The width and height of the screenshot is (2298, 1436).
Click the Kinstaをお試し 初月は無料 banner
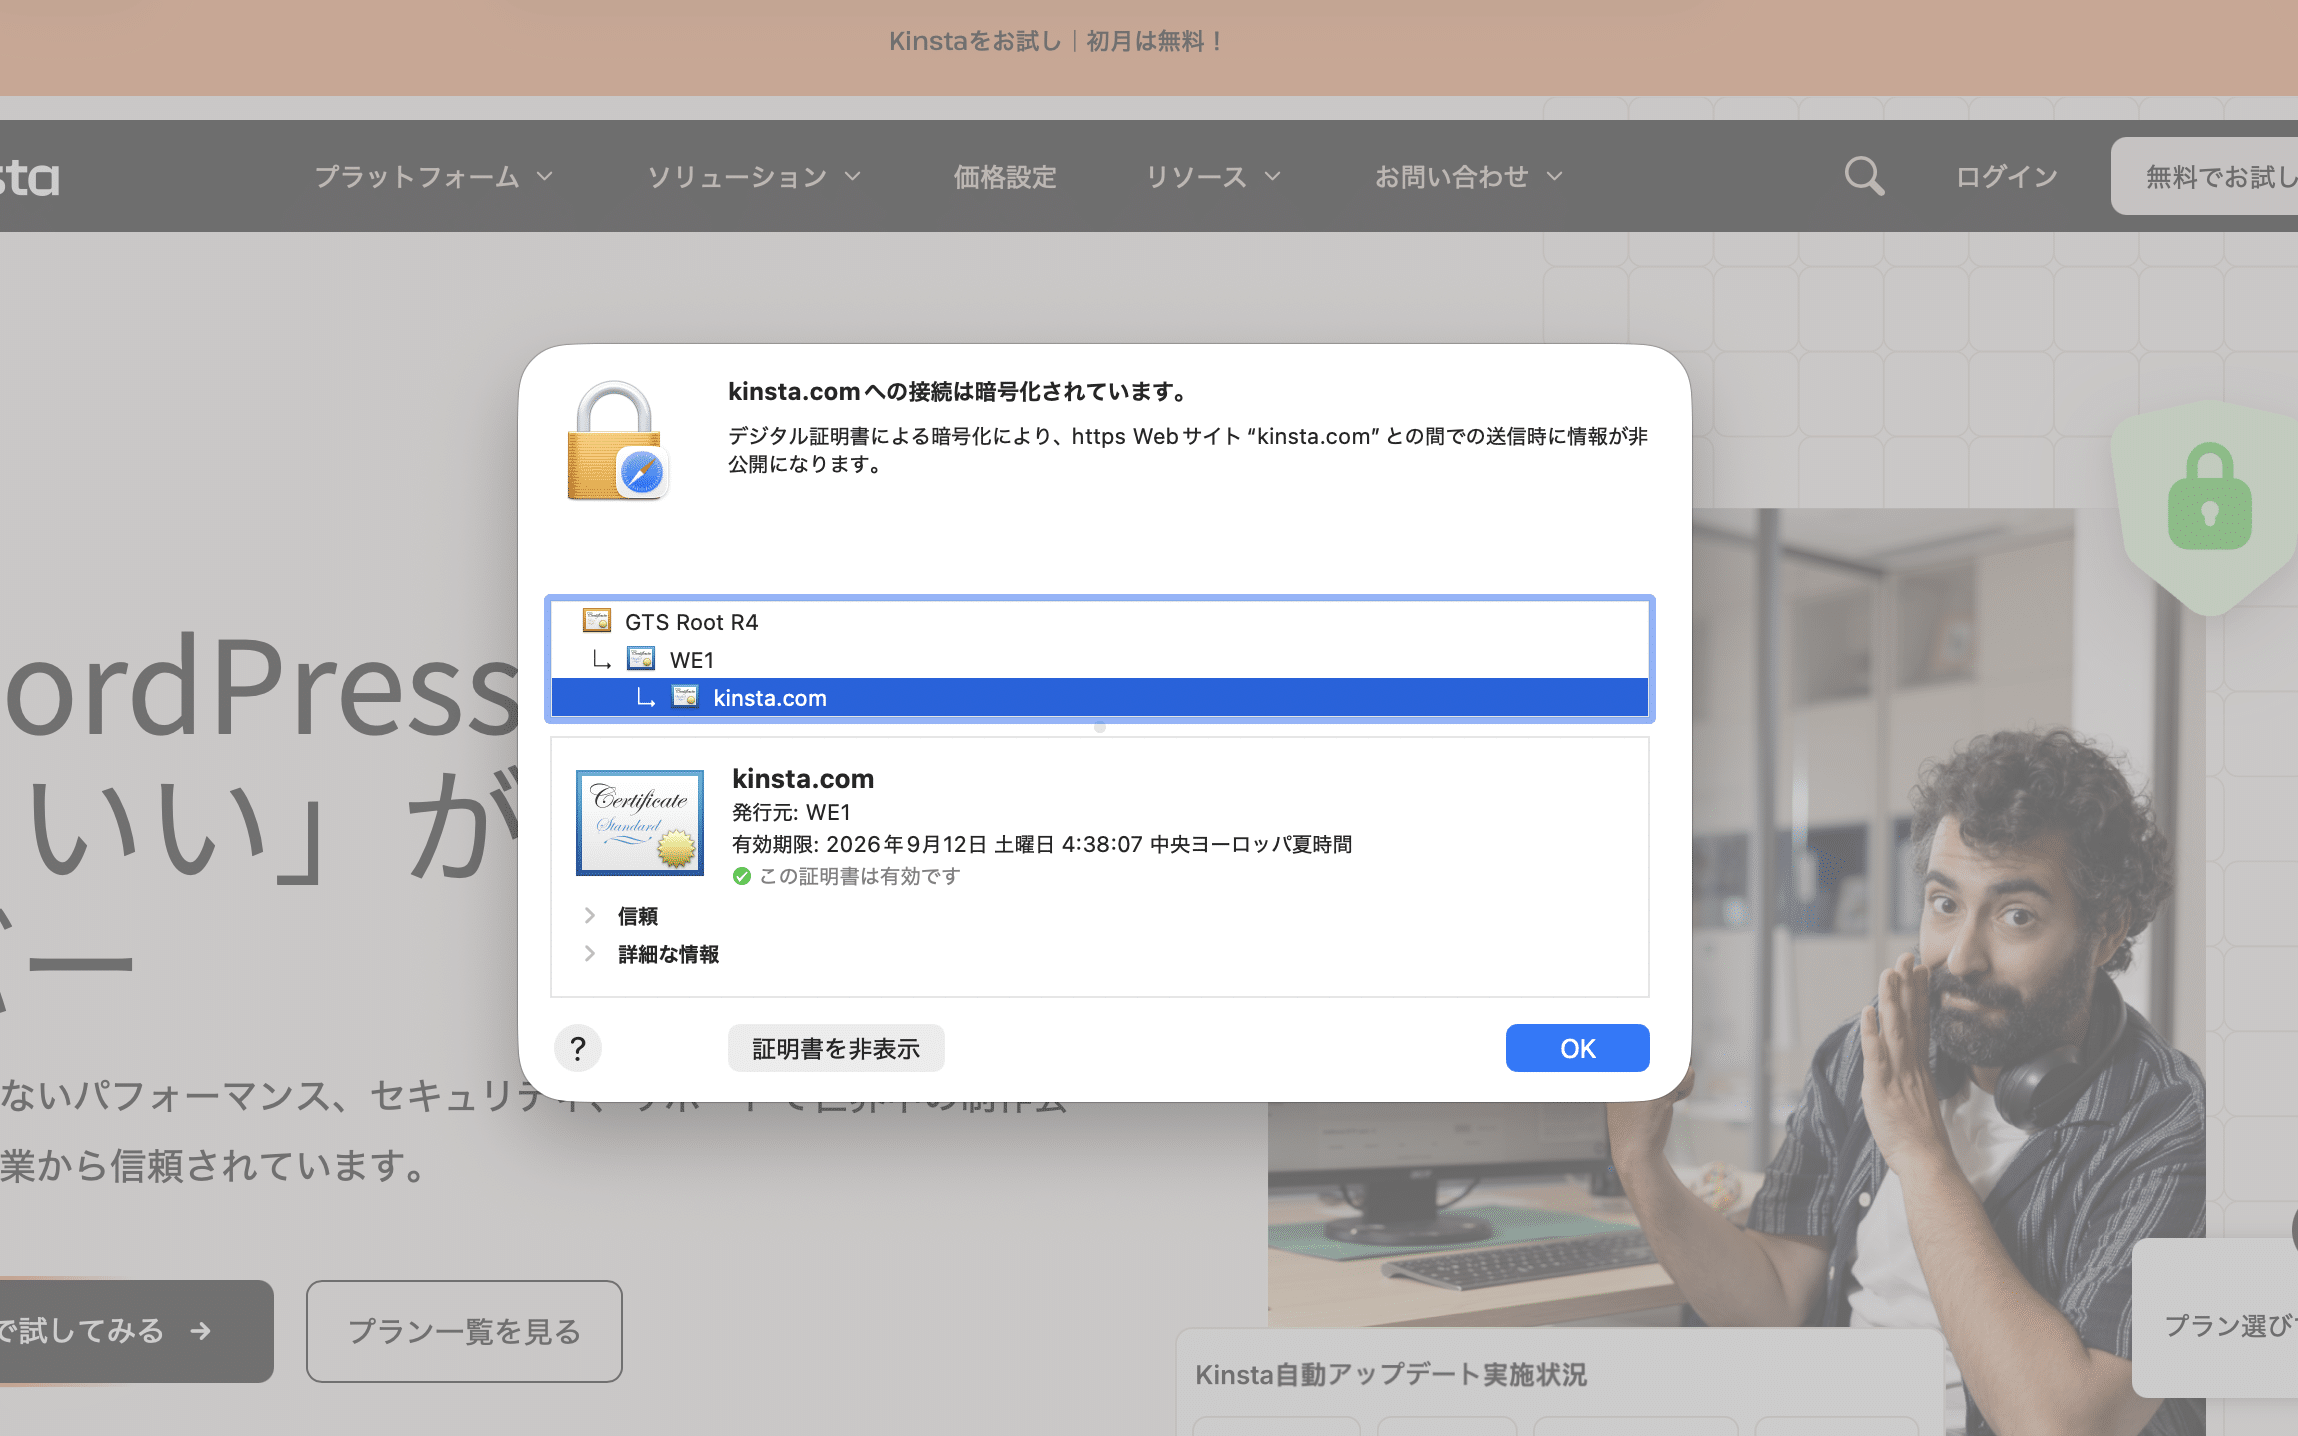(x=1054, y=41)
